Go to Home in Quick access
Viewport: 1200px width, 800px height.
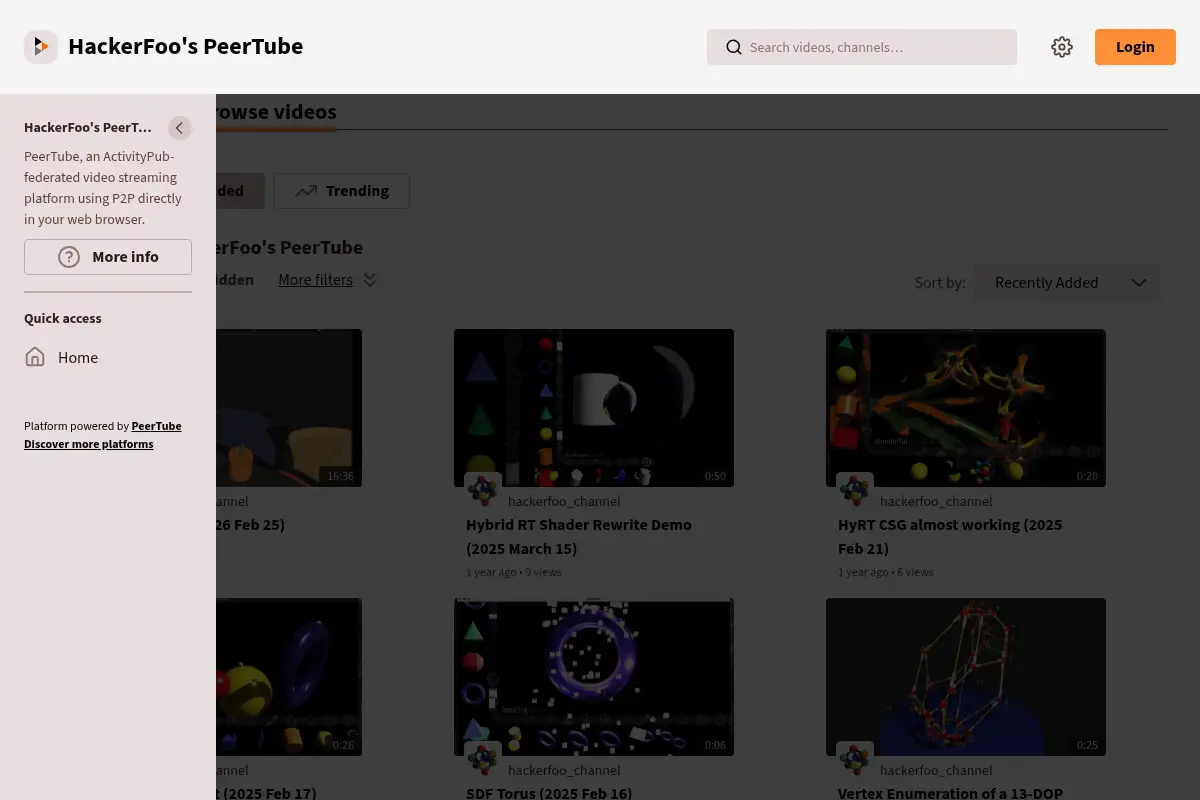(108, 357)
